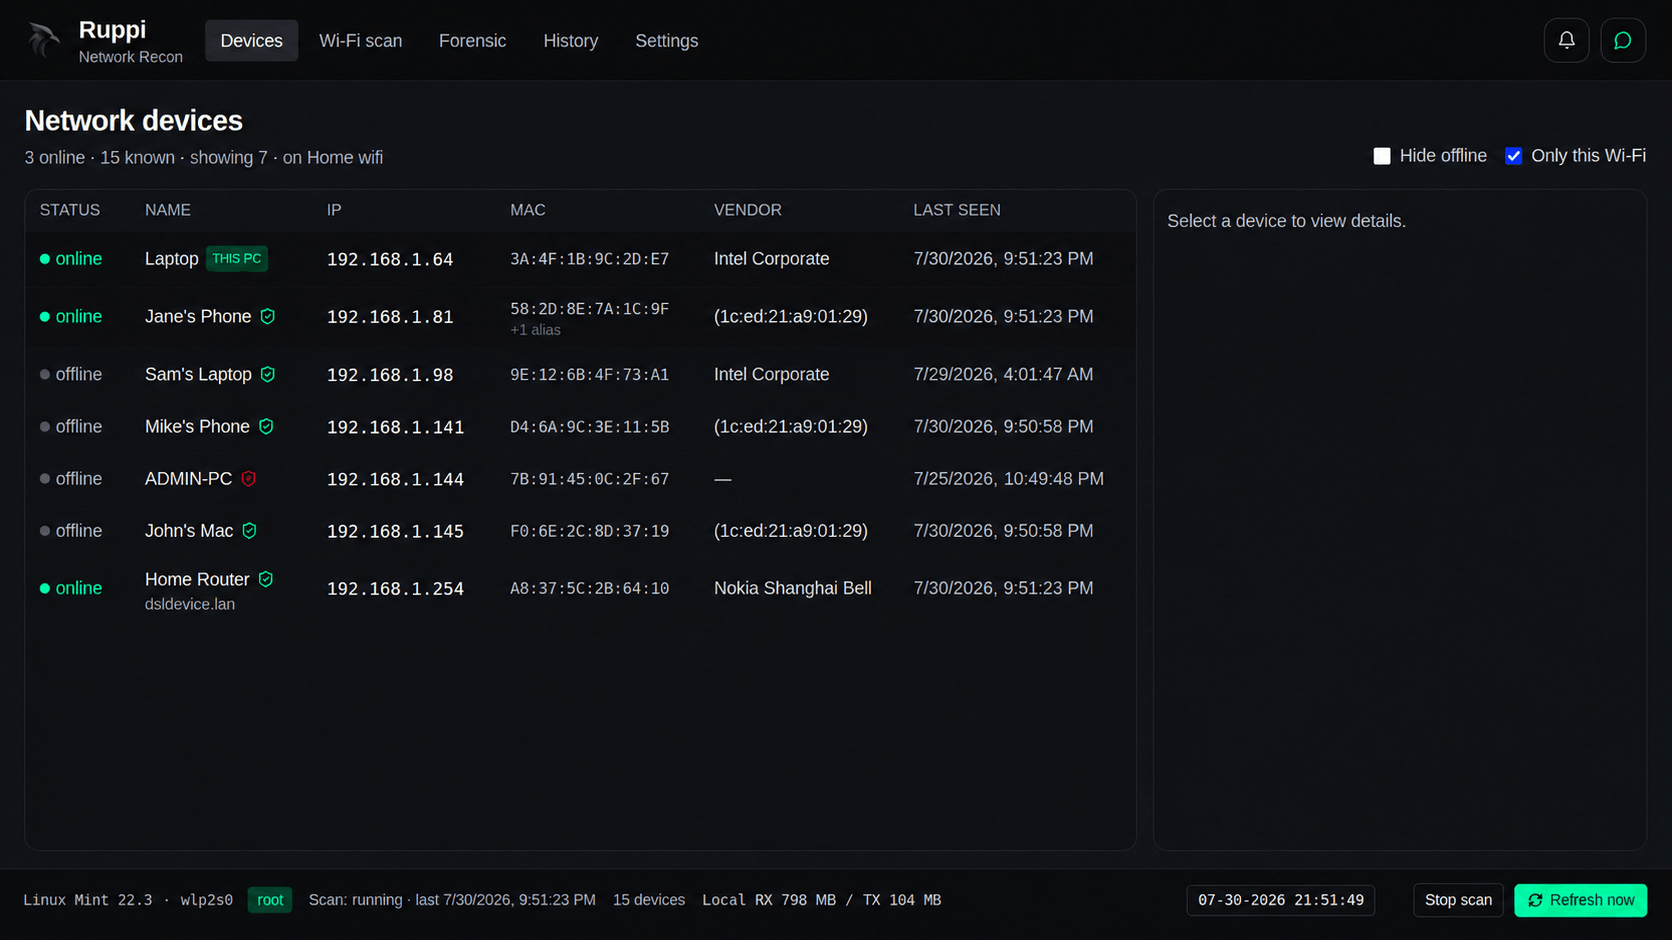Sort by the STATUS column header

pos(70,210)
